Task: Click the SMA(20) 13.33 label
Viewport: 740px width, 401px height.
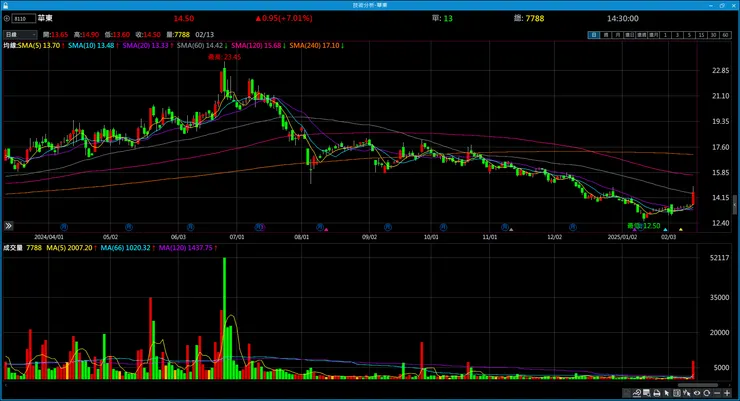Action: pyautogui.click(x=145, y=45)
